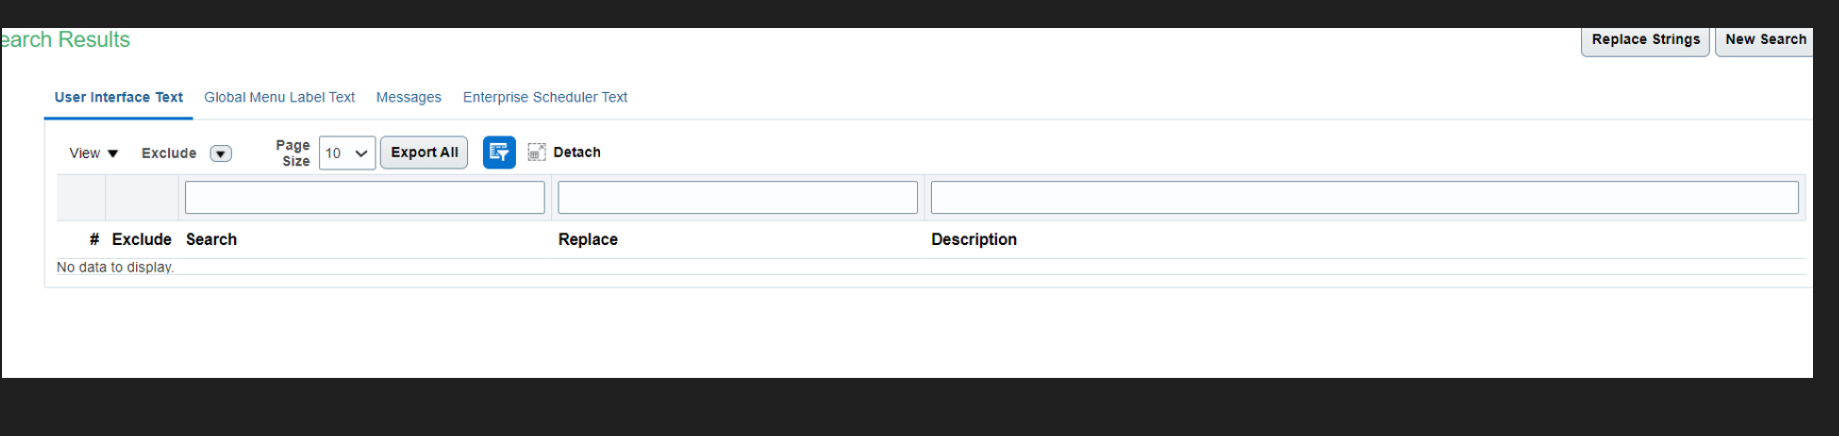Open the Page Size combo box
The height and width of the screenshot is (436, 1839).
[347, 153]
